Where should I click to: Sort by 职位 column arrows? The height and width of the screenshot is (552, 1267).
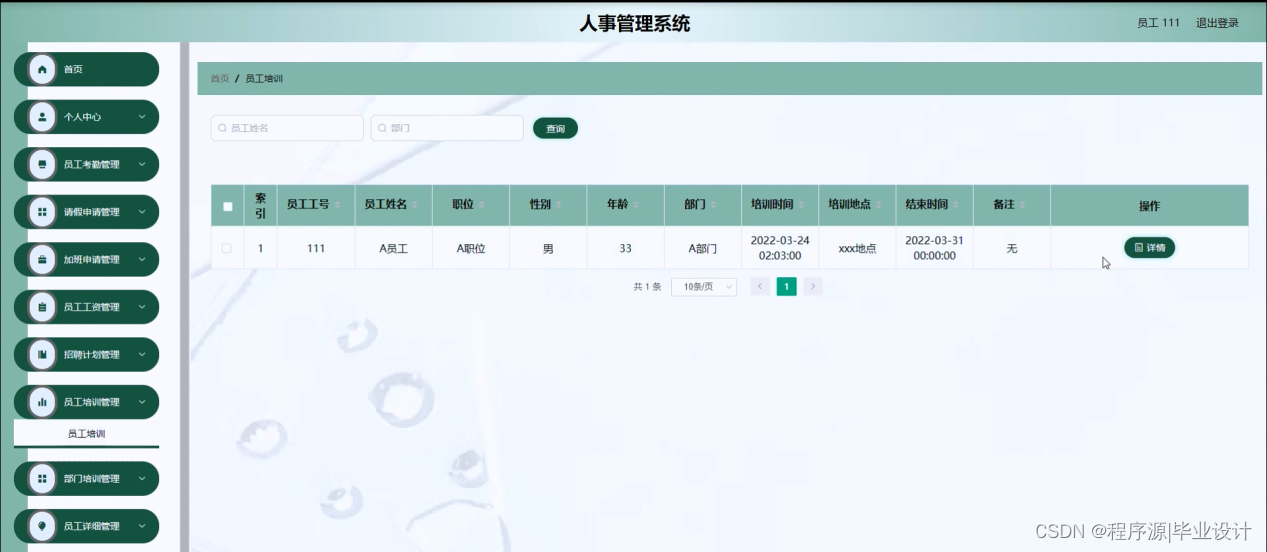(483, 205)
